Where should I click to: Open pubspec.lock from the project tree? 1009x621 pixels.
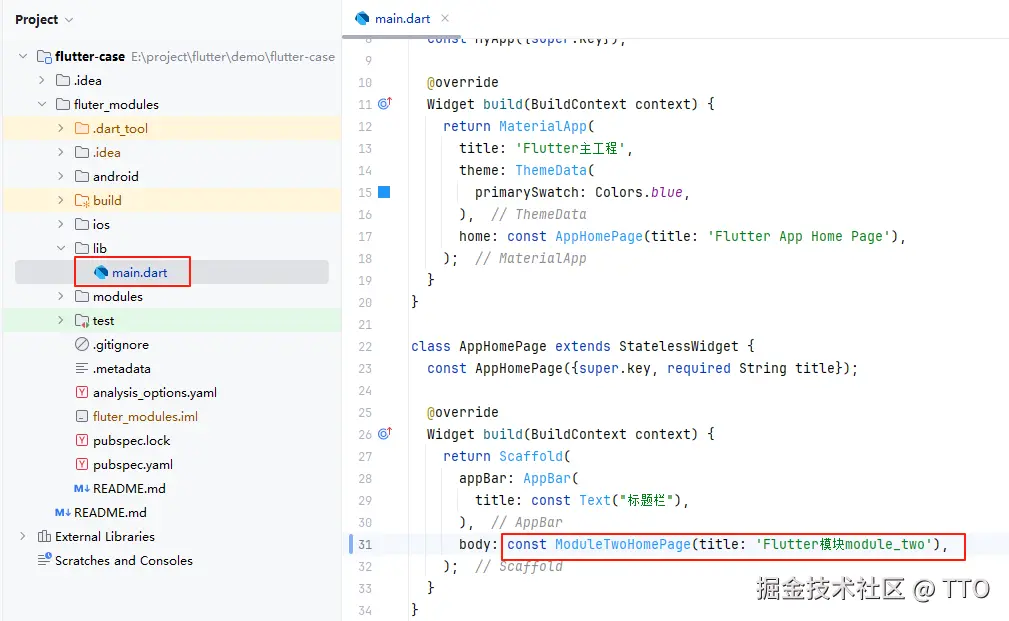(131, 440)
